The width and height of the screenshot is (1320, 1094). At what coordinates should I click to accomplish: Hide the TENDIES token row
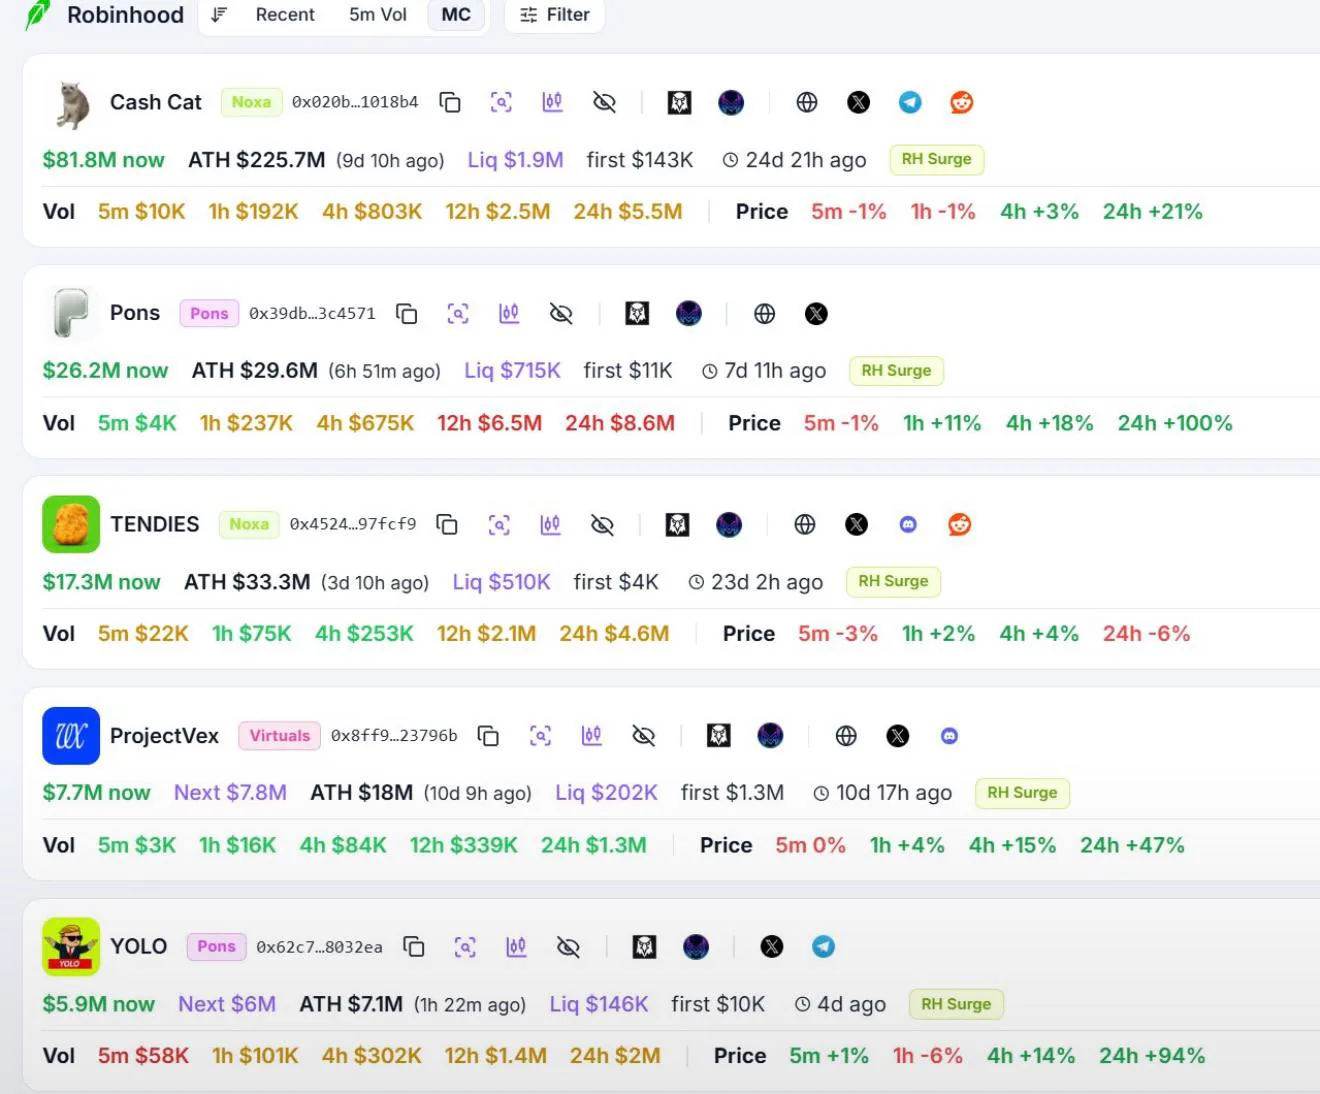click(x=602, y=525)
